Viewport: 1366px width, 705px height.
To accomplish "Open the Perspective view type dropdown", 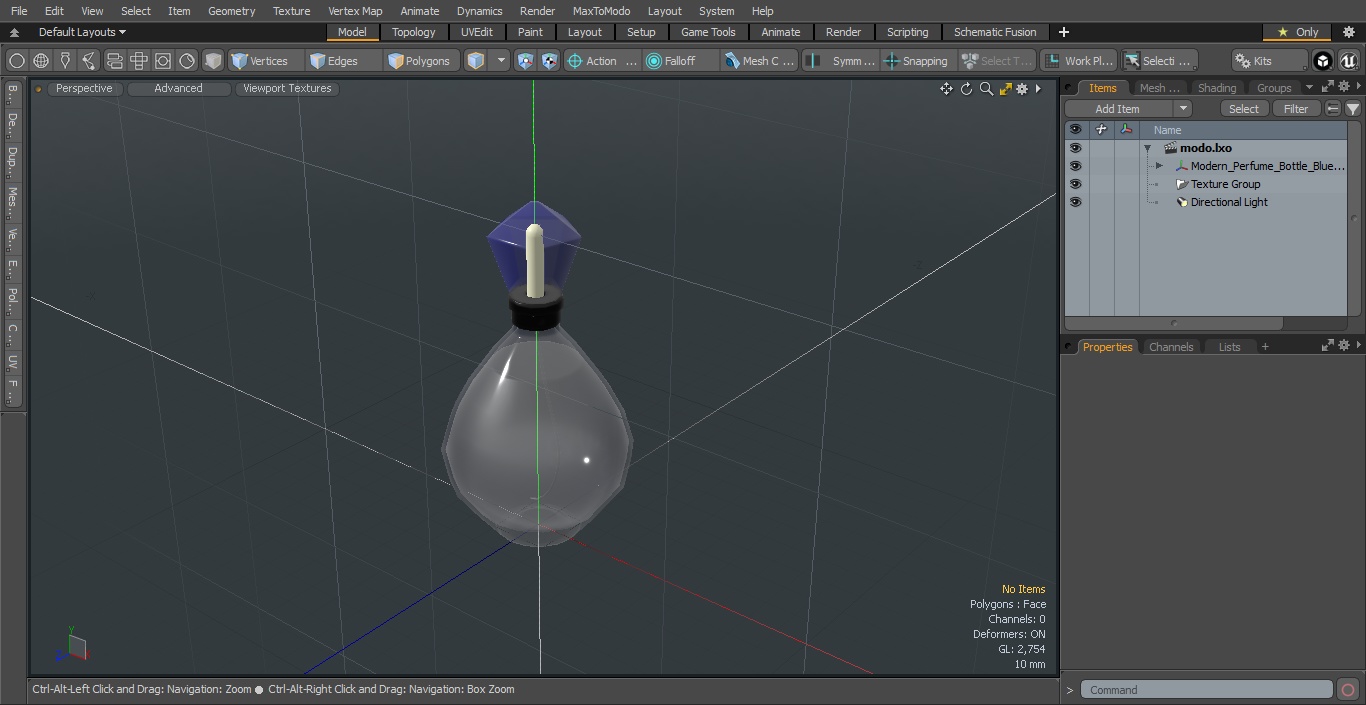I will click(x=84, y=88).
